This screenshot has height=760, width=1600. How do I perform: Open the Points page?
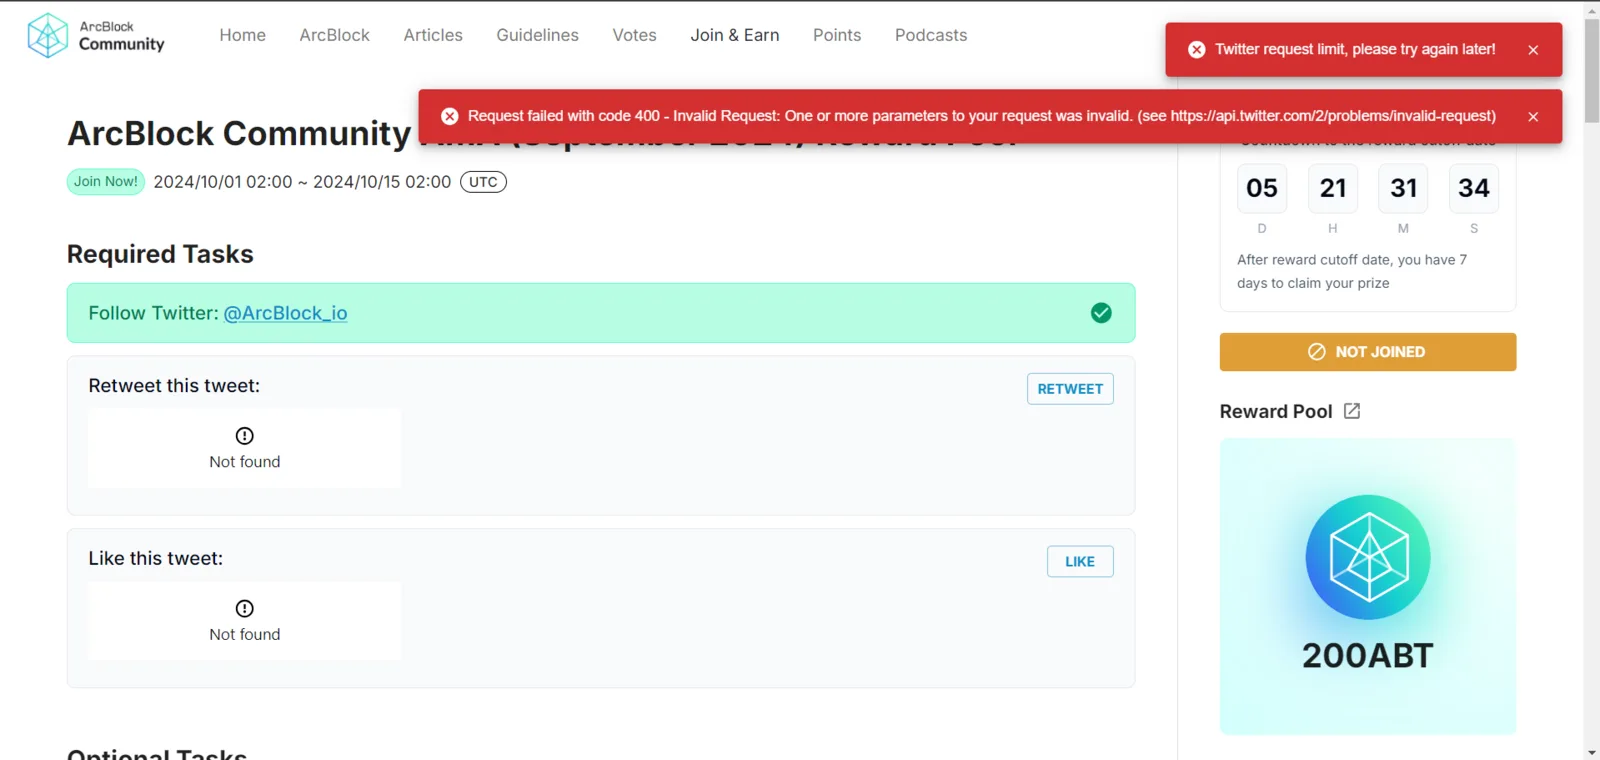coord(837,35)
